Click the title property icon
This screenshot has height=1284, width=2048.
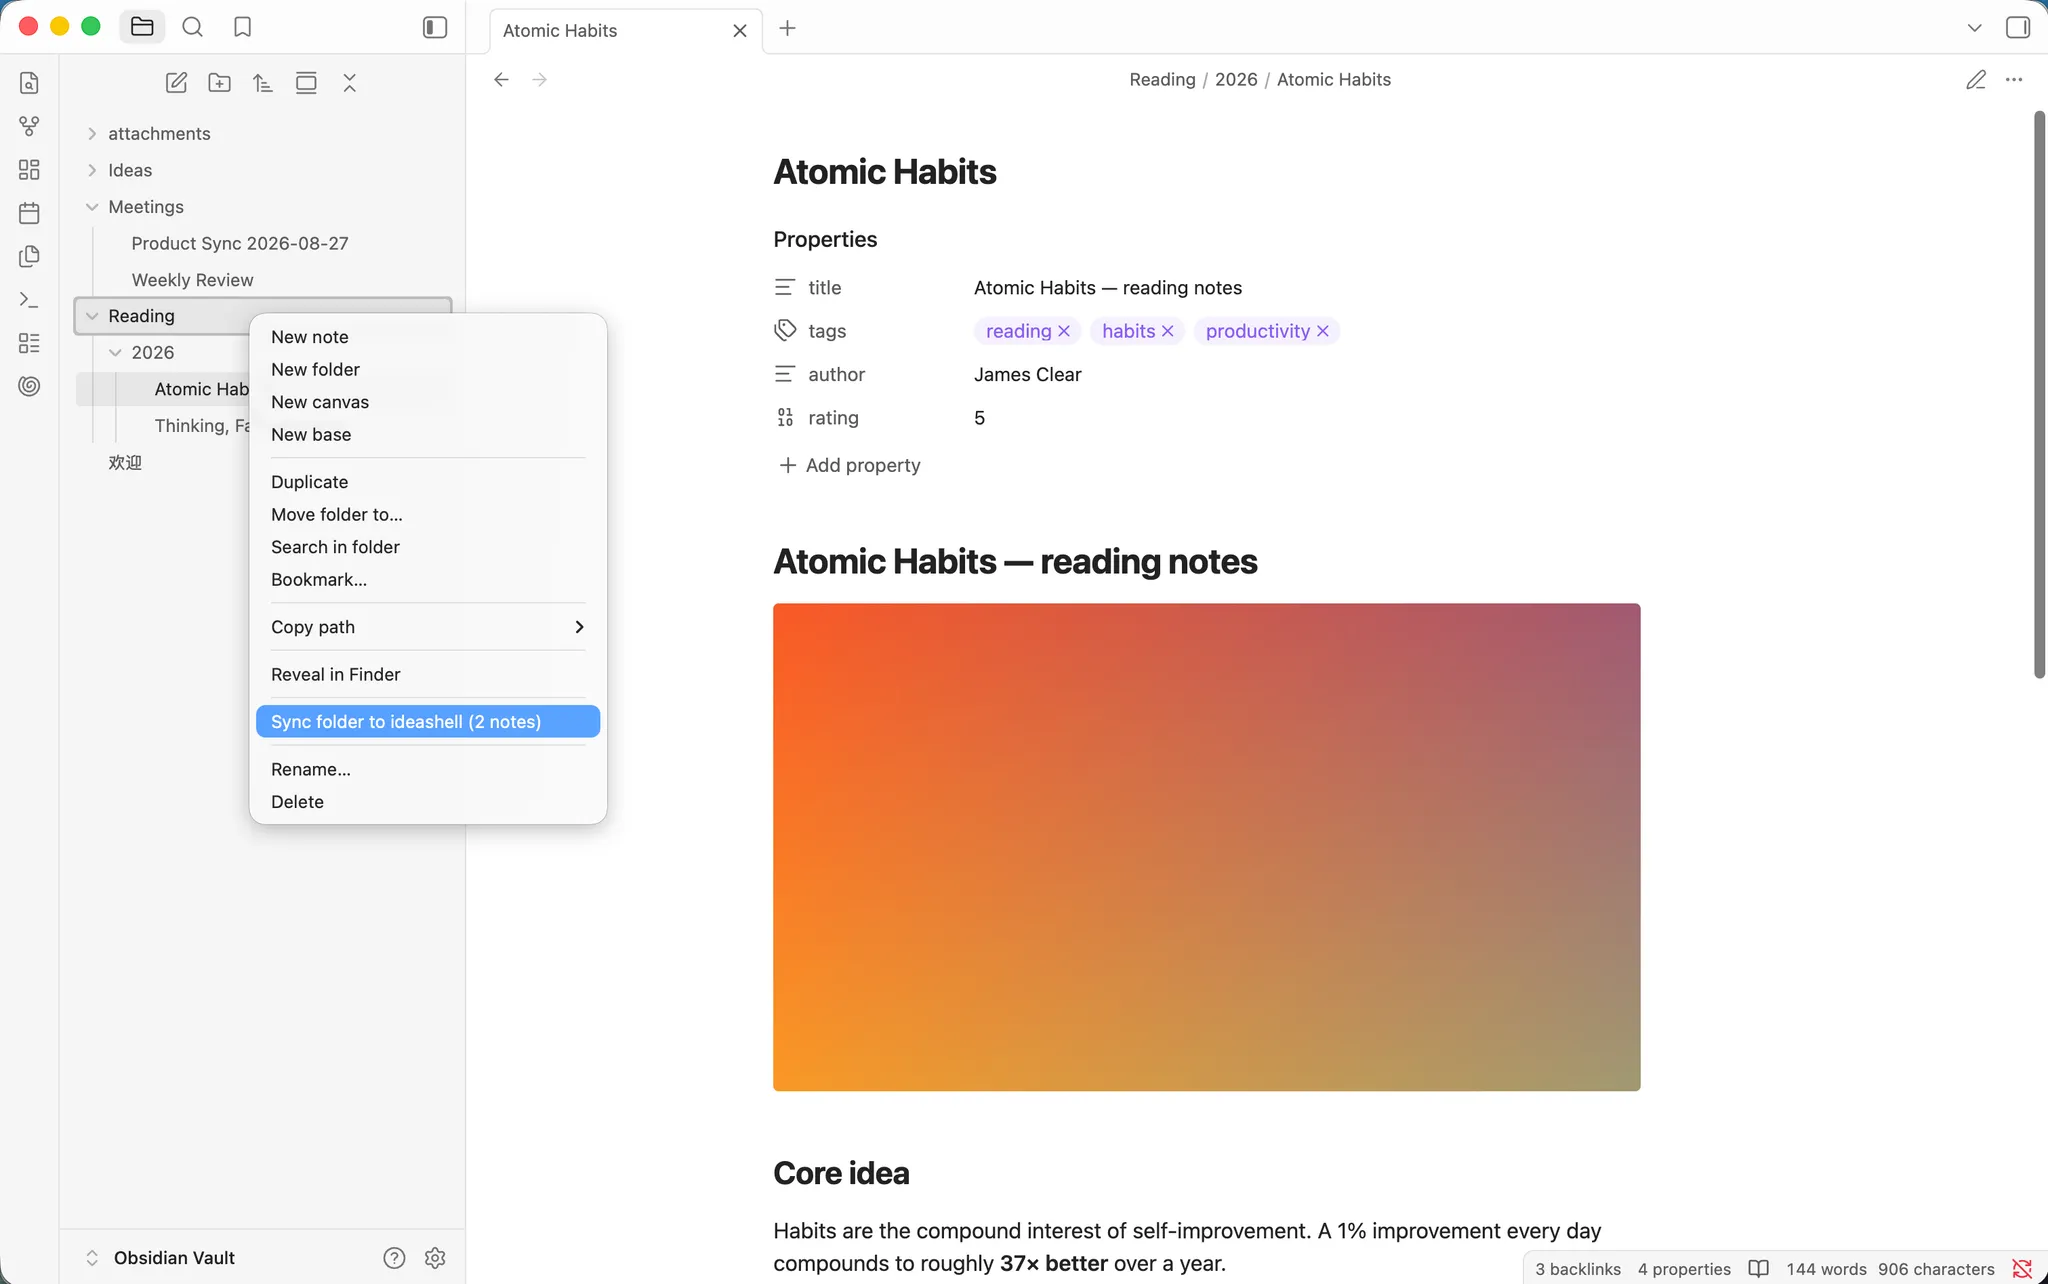tap(785, 288)
